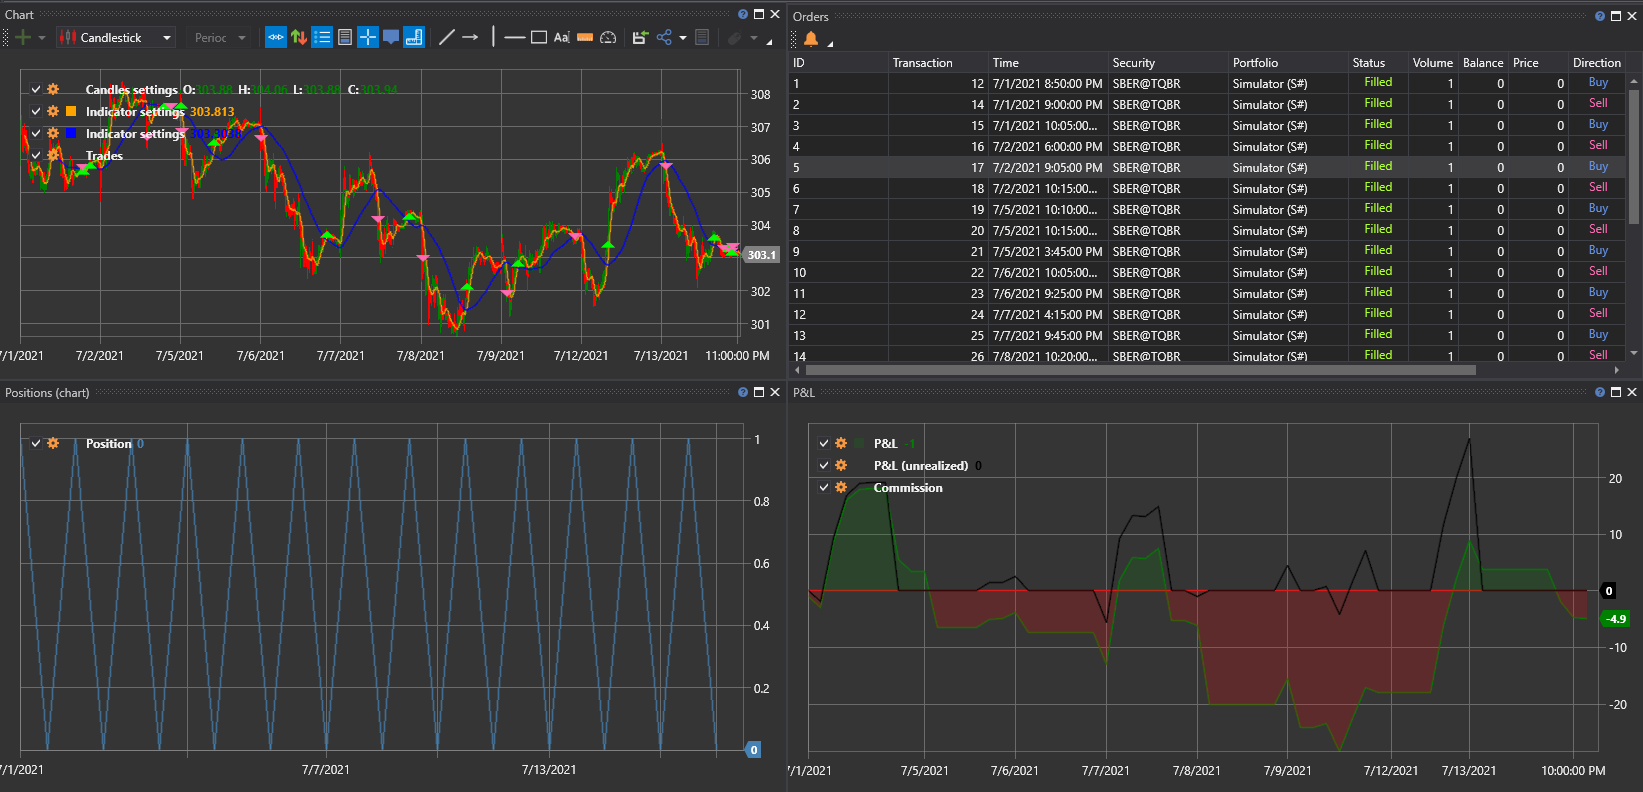Toggle the crosshair cursor icon
The height and width of the screenshot is (792, 1643).
(x=368, y=38)
